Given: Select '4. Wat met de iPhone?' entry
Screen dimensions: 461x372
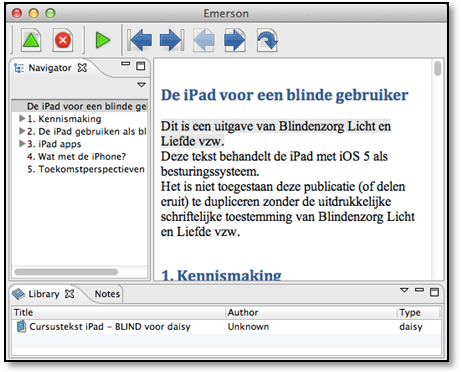Looking at the screenshot, I should pyautogui.click(x=77, y=156).
